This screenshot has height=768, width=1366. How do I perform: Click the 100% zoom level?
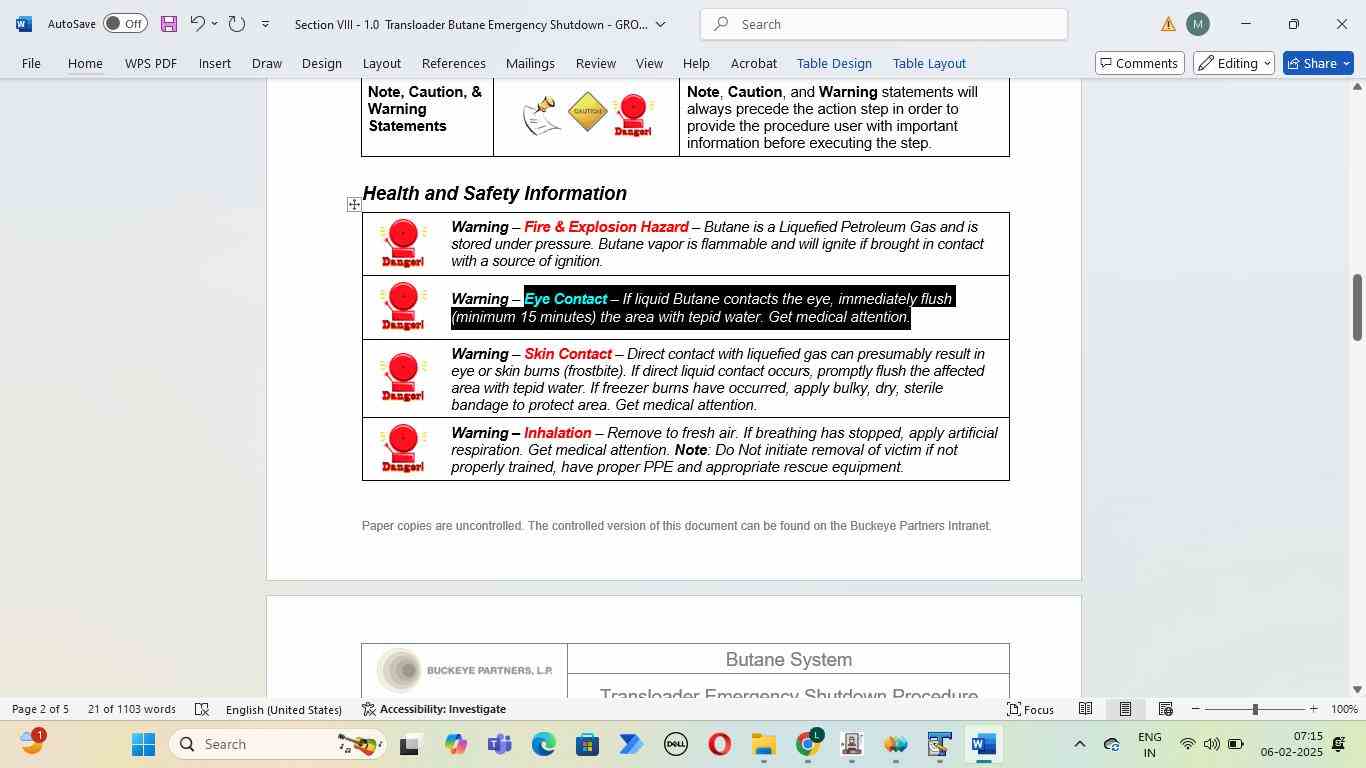[x=1344, y=709]
